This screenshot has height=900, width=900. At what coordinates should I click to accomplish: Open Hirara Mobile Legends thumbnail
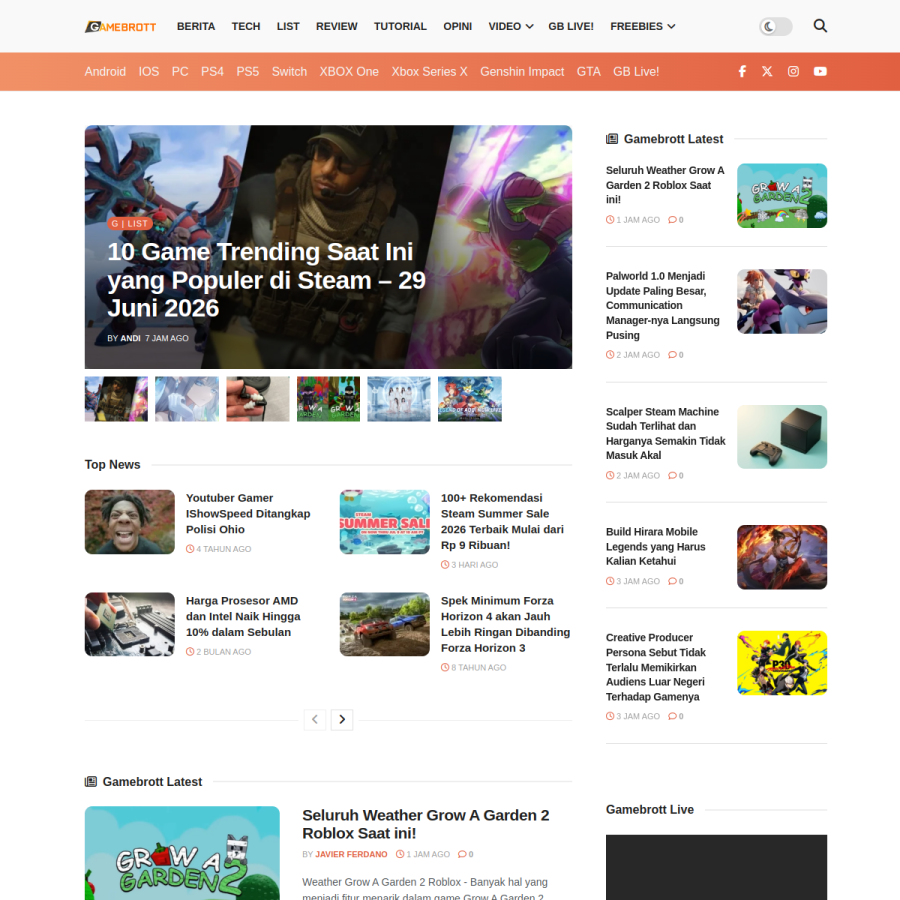[782, 557]
